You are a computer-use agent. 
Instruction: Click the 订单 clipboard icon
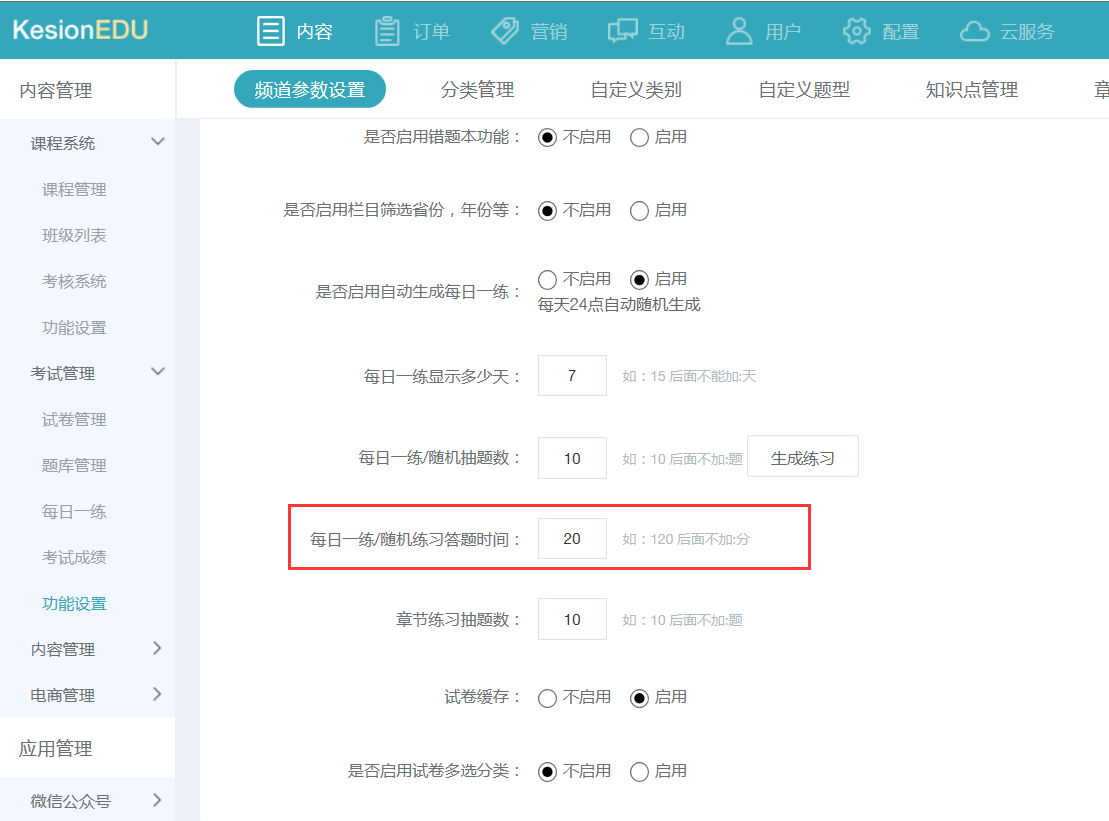point(386,30)
